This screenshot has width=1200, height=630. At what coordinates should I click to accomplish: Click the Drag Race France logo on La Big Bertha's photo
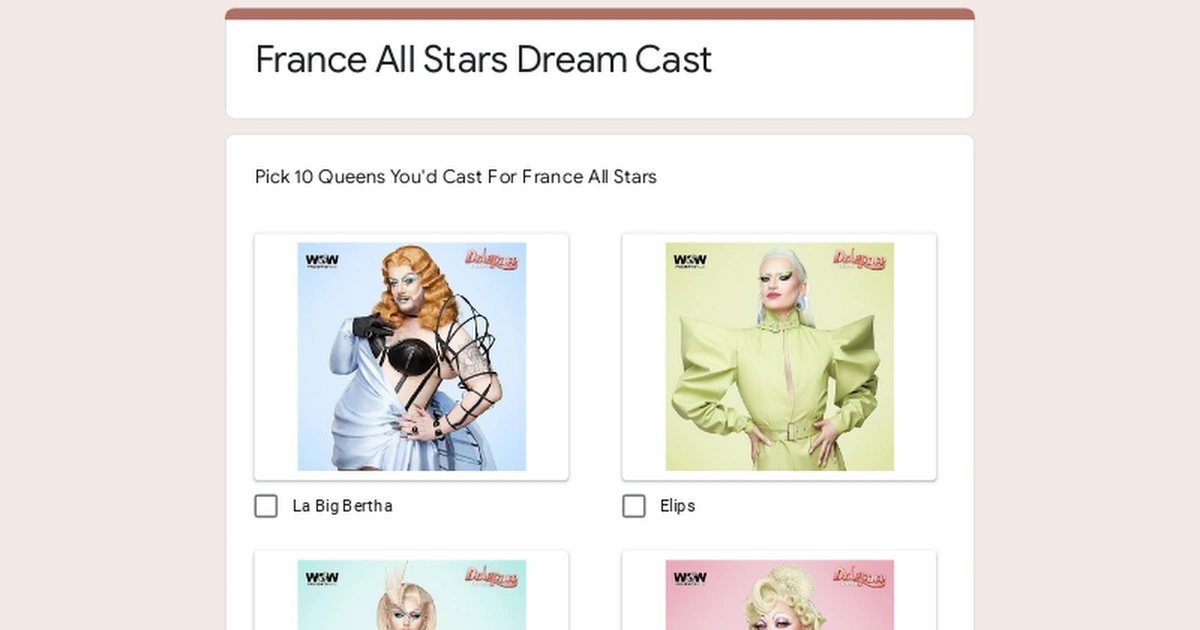tap(492, 258)
